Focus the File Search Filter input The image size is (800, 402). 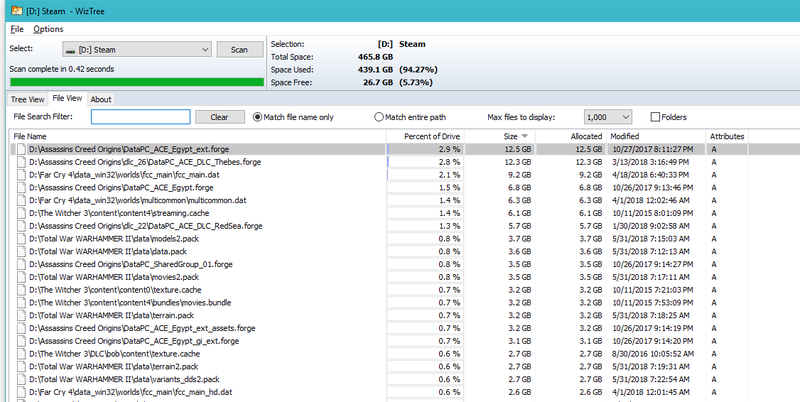tap(141, 117)
